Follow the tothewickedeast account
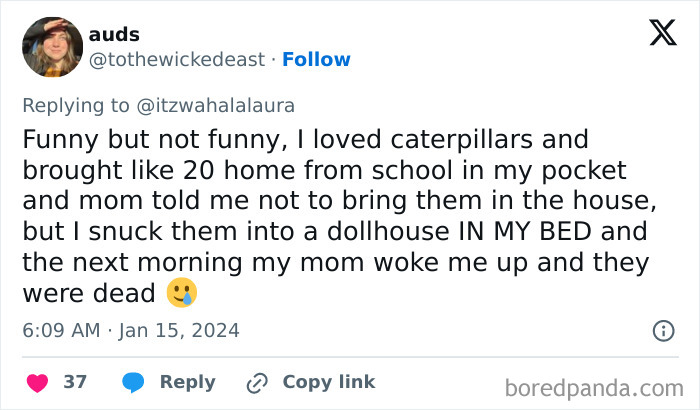Viewport: 700px width, 410px height. coord(316,60)
